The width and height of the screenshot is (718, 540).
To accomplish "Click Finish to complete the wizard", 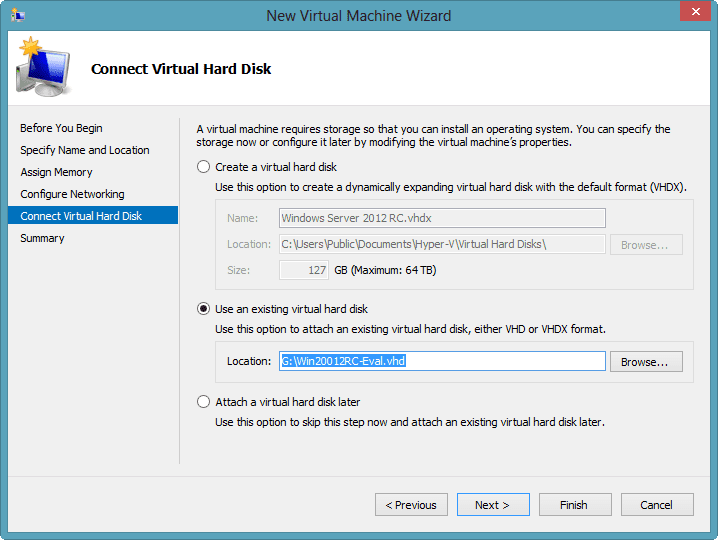I will (575, 505).
